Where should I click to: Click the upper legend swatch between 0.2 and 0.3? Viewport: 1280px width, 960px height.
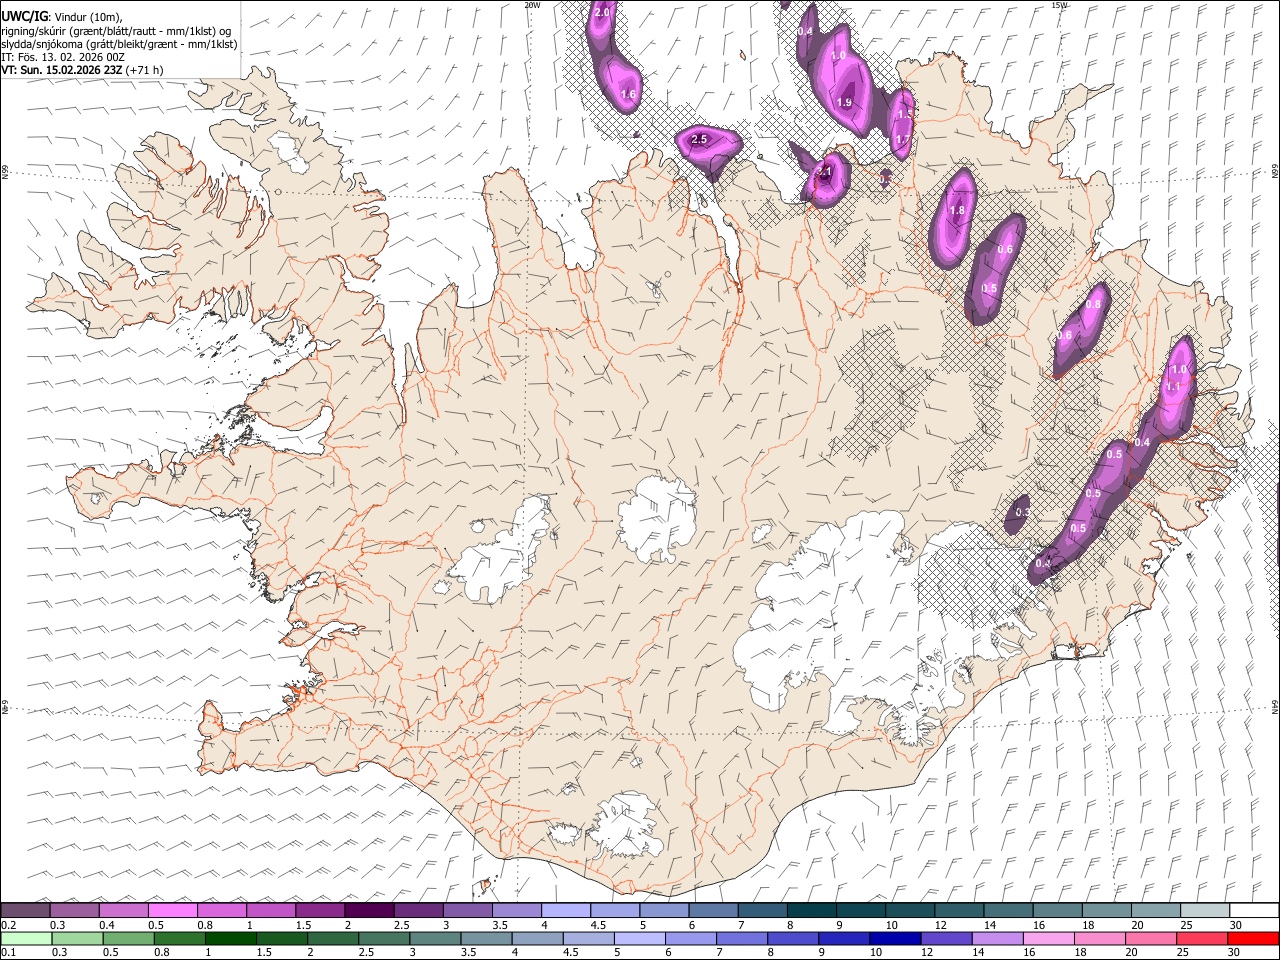tap(25, 911)
